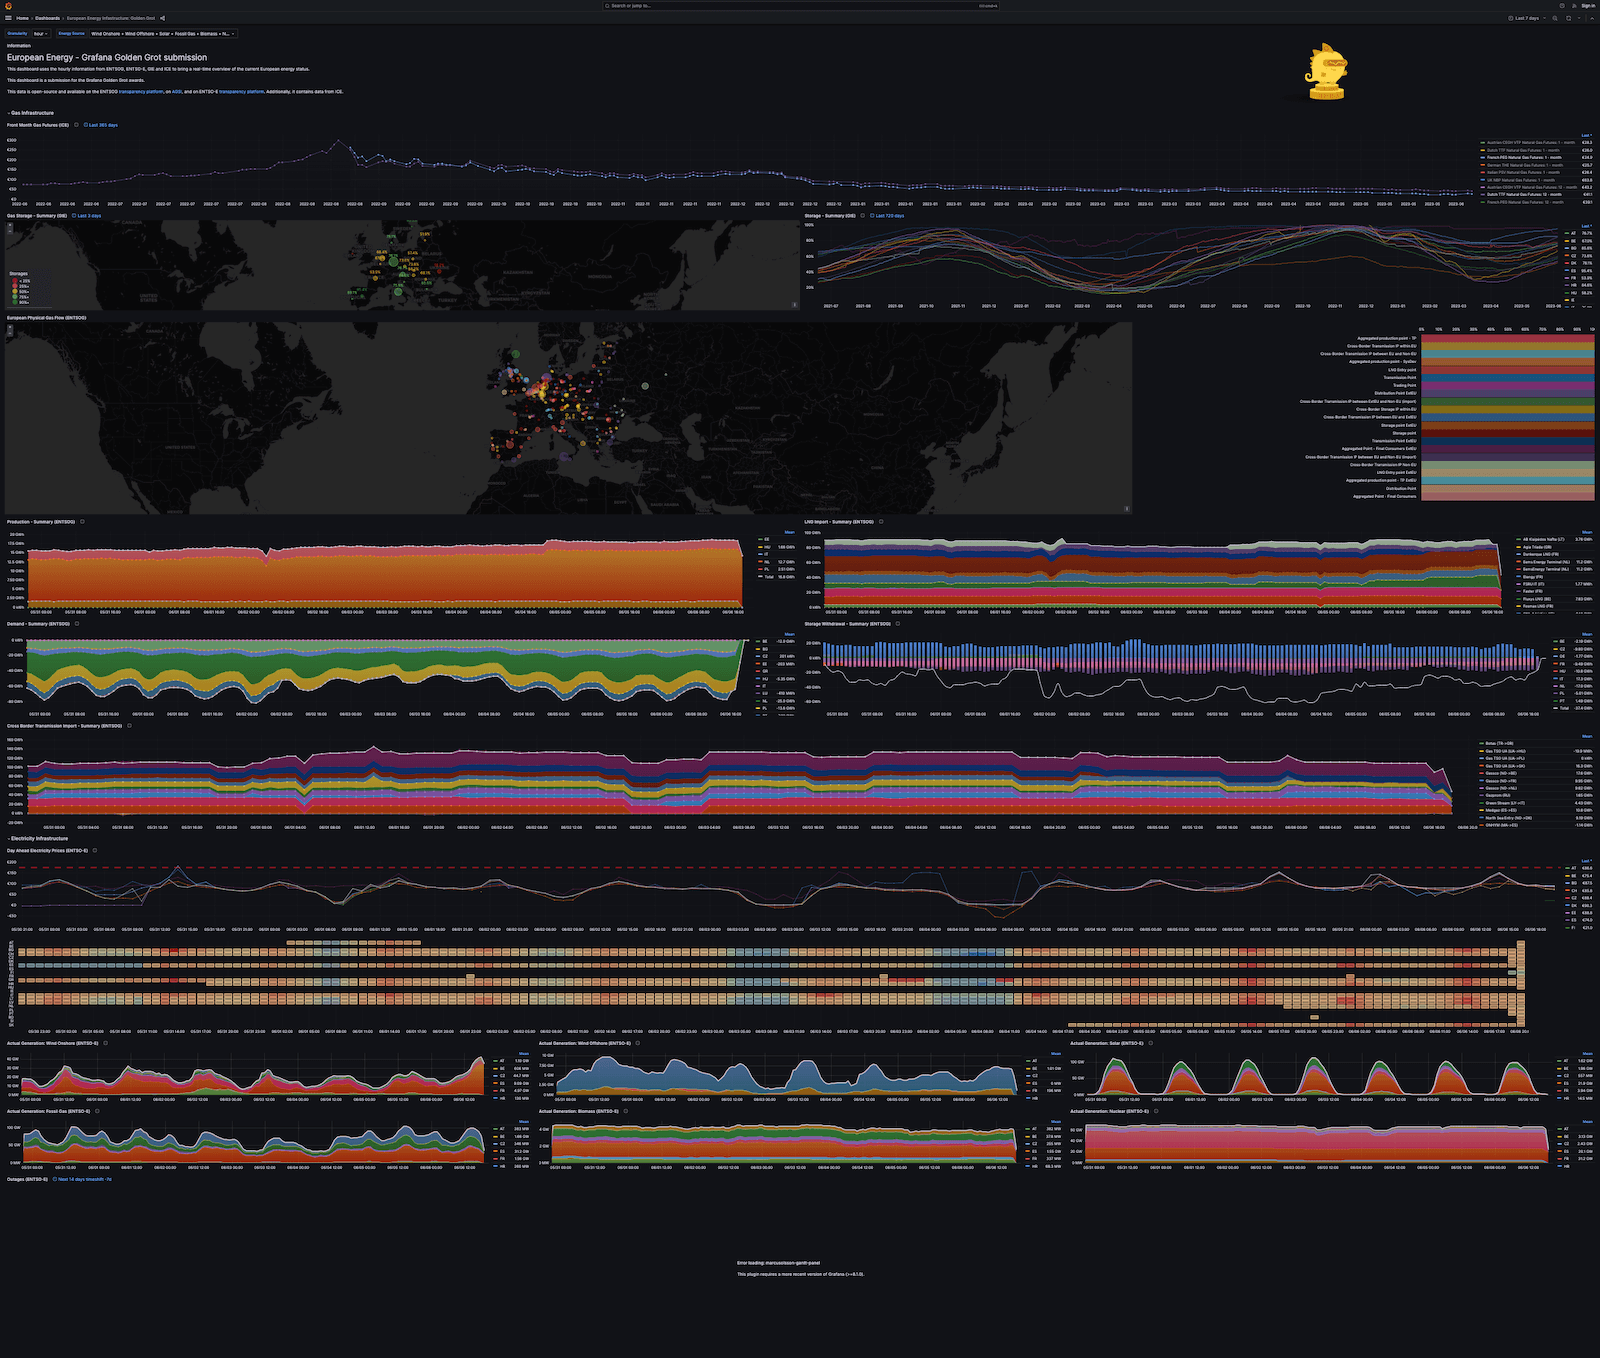Click the 25%+ color swatch in Storages legend
The height and width of the screenshot is (1358, 1600).
[x=15, y=285]
